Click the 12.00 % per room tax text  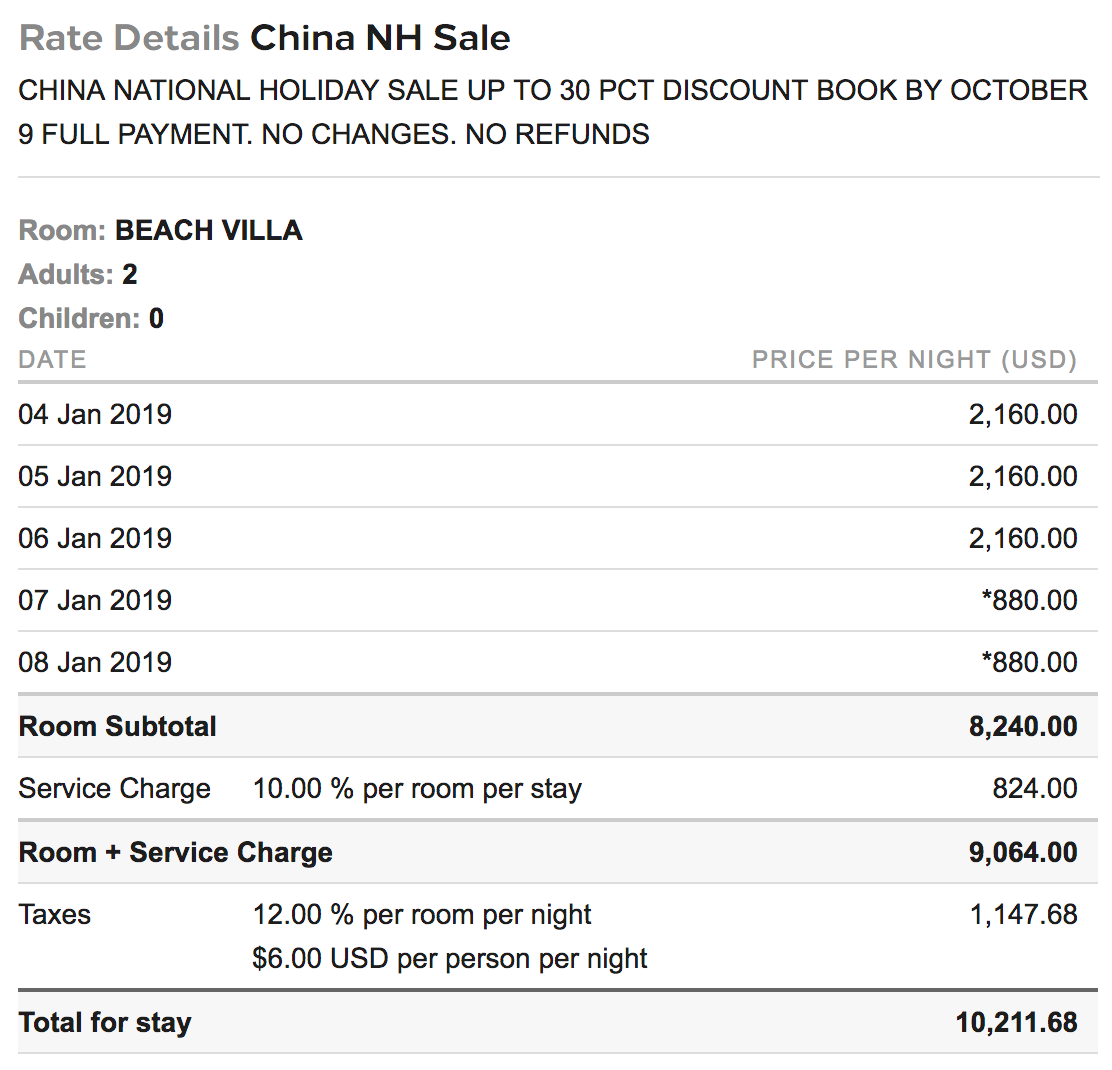422,914
